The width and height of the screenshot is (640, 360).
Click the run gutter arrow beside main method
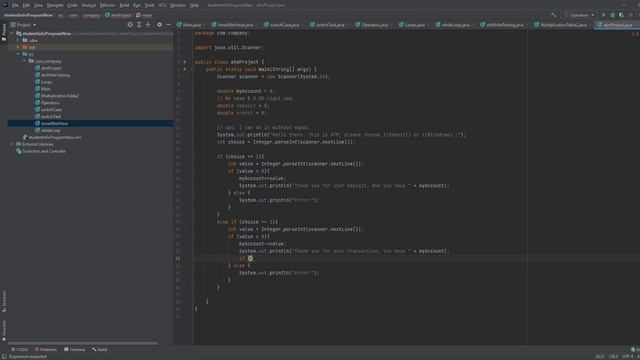[185, 69]
